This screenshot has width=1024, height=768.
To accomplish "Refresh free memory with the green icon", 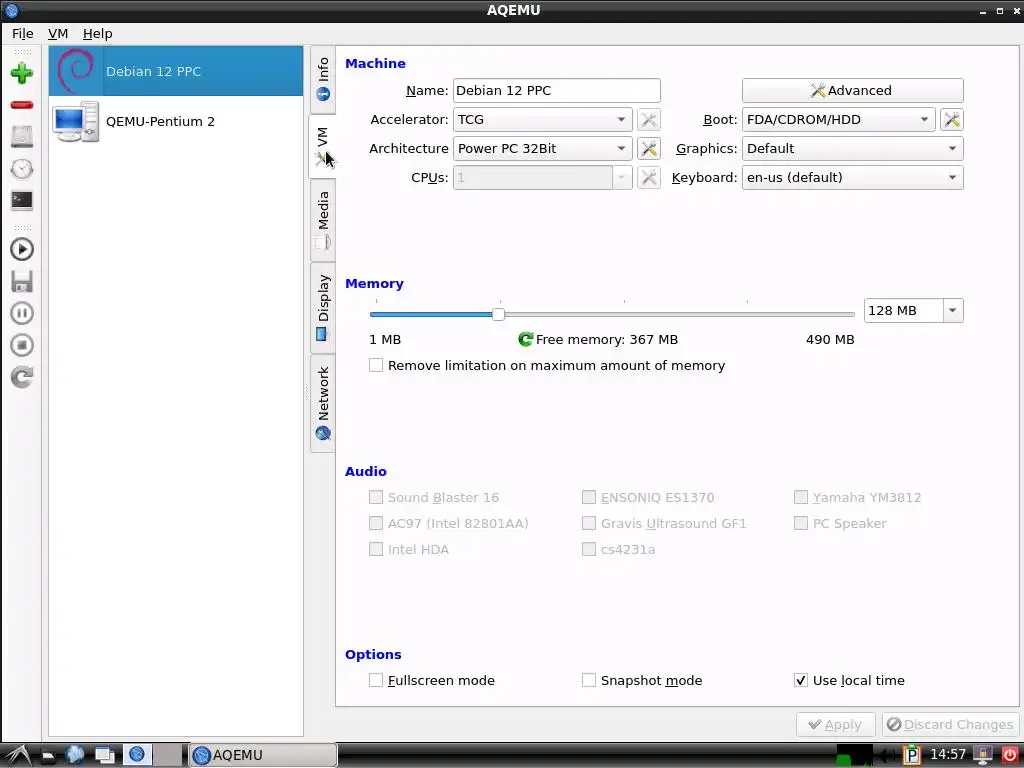I will pos(525,339).
